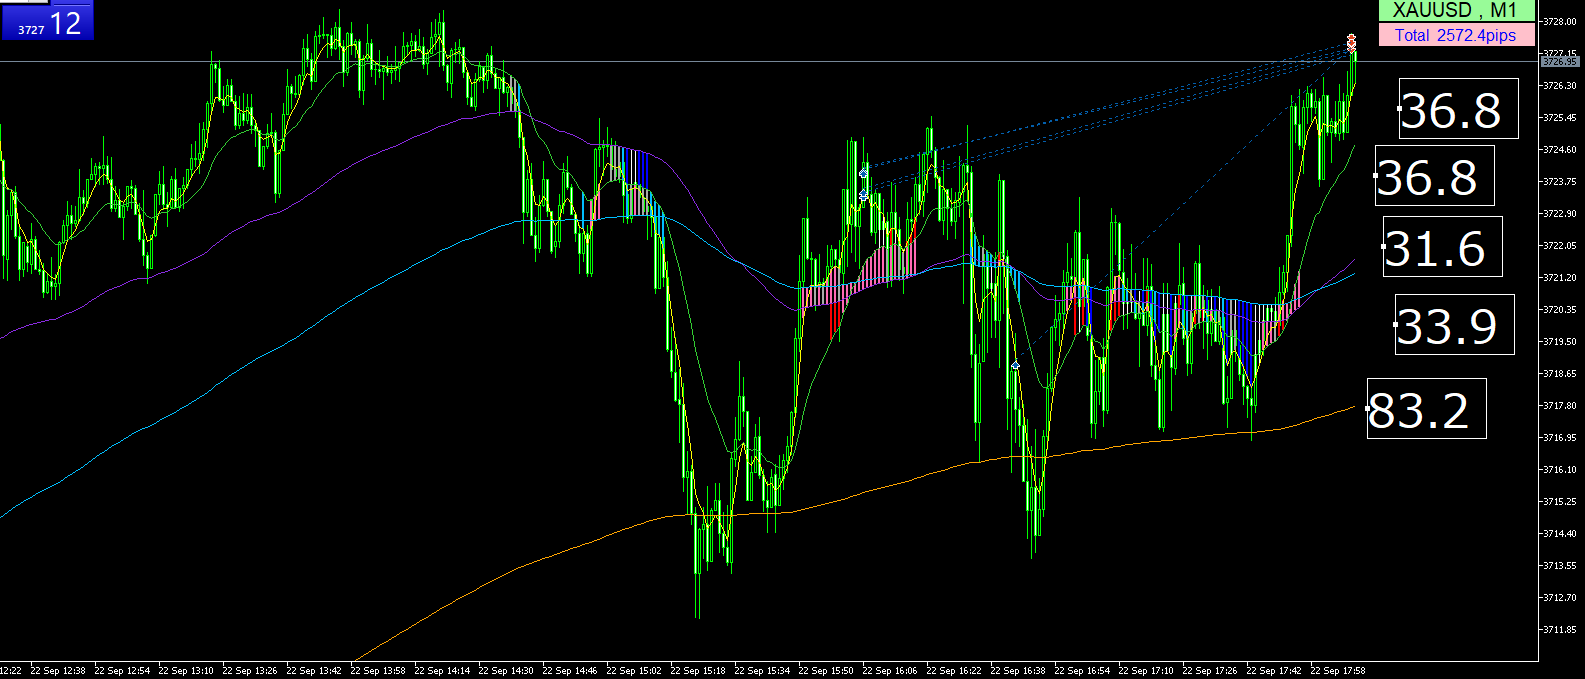Select the second 36.8 value box
Viewport: 1585px width, 679px height.
tap(1434, 176)
